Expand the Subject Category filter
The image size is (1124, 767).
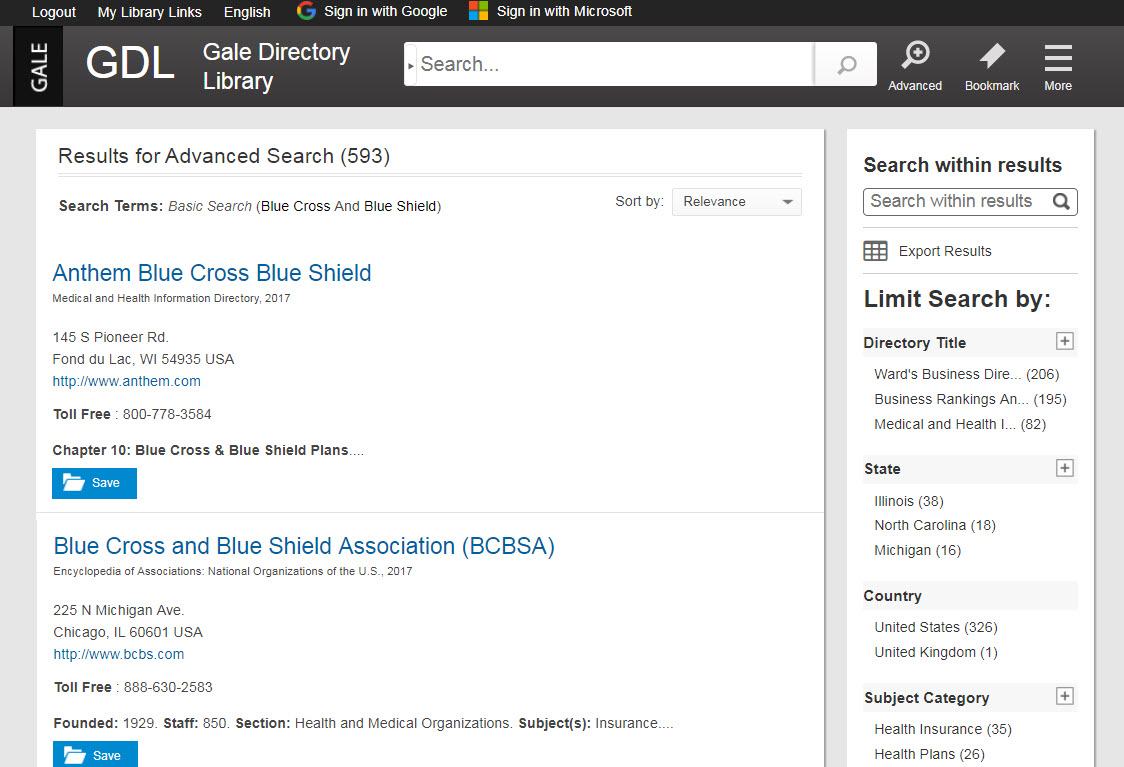[1065, 696]
